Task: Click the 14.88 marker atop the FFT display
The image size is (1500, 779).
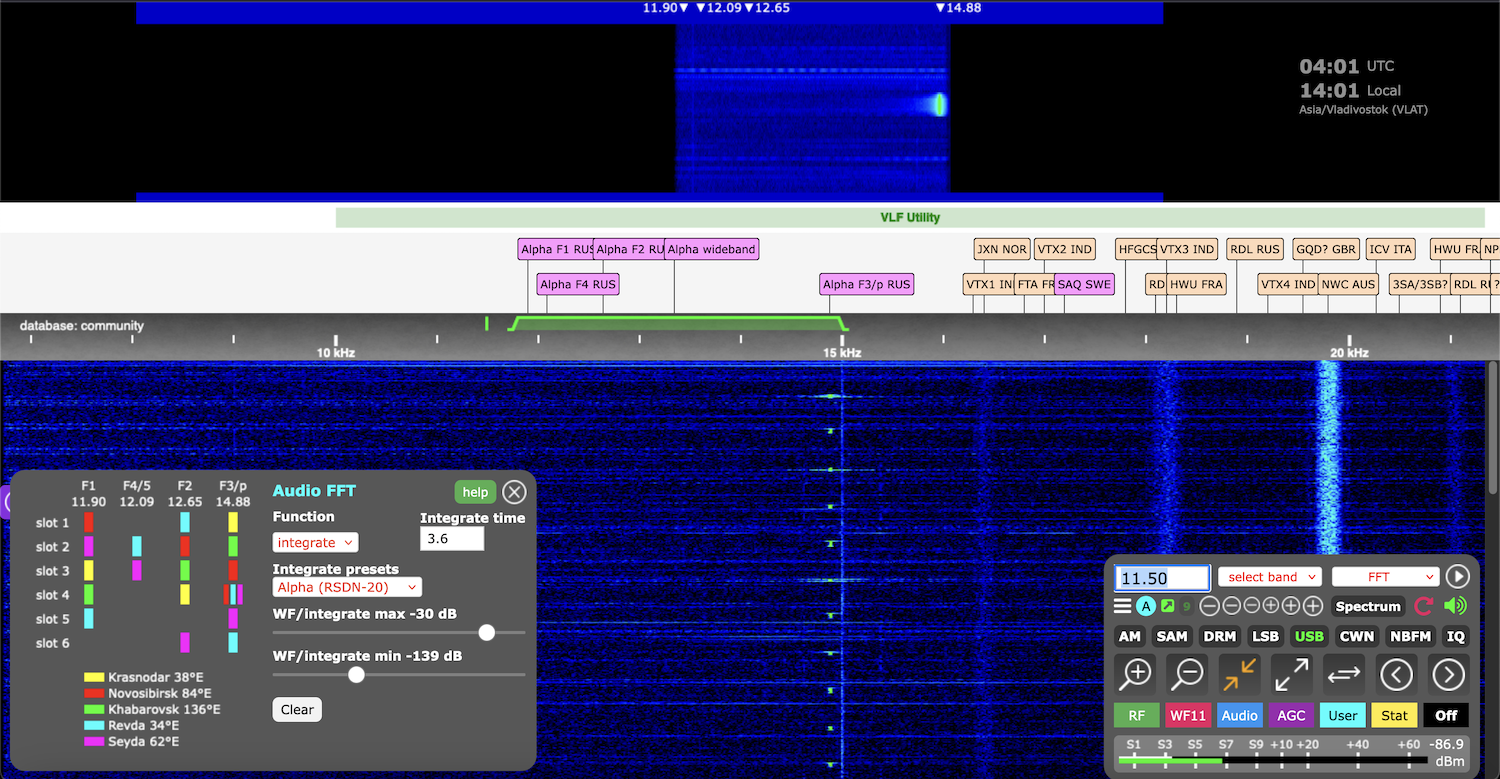Action: click(x=958, y=8)
